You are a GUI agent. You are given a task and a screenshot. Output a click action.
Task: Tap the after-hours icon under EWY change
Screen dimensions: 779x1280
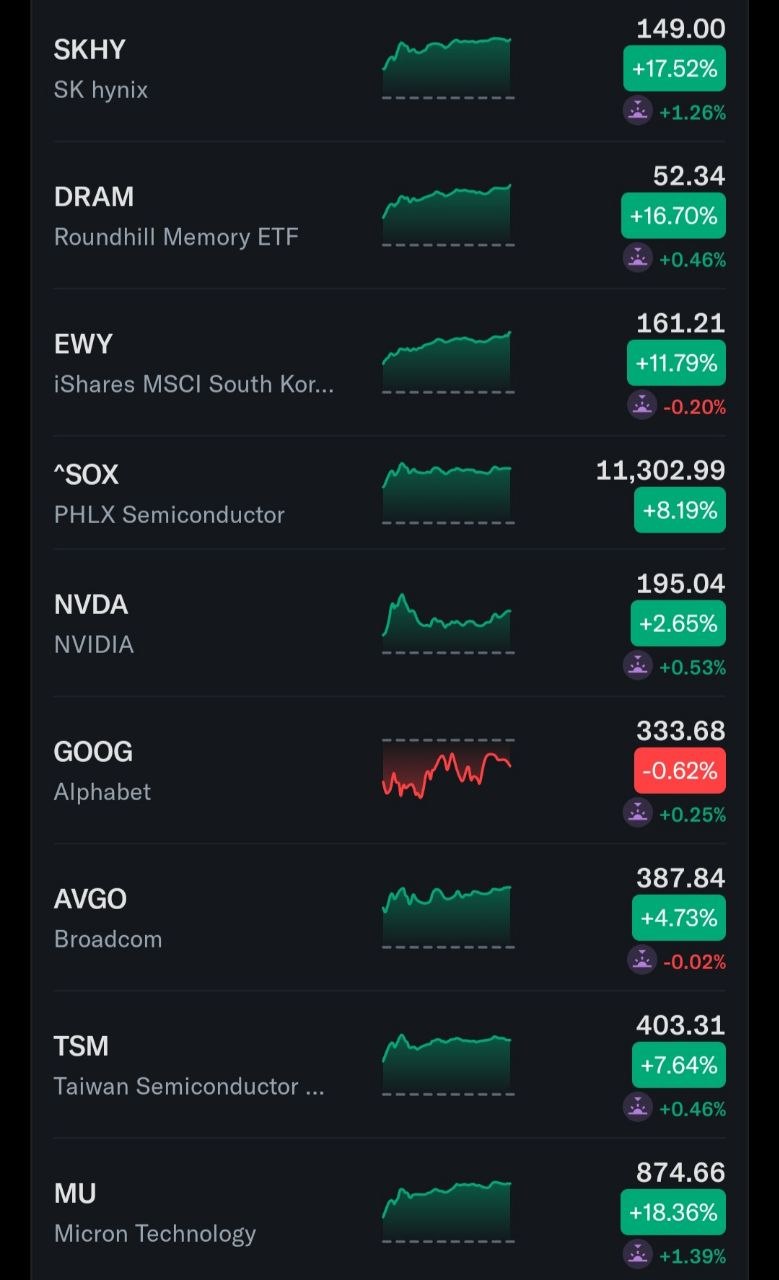[x=641, y=406]
